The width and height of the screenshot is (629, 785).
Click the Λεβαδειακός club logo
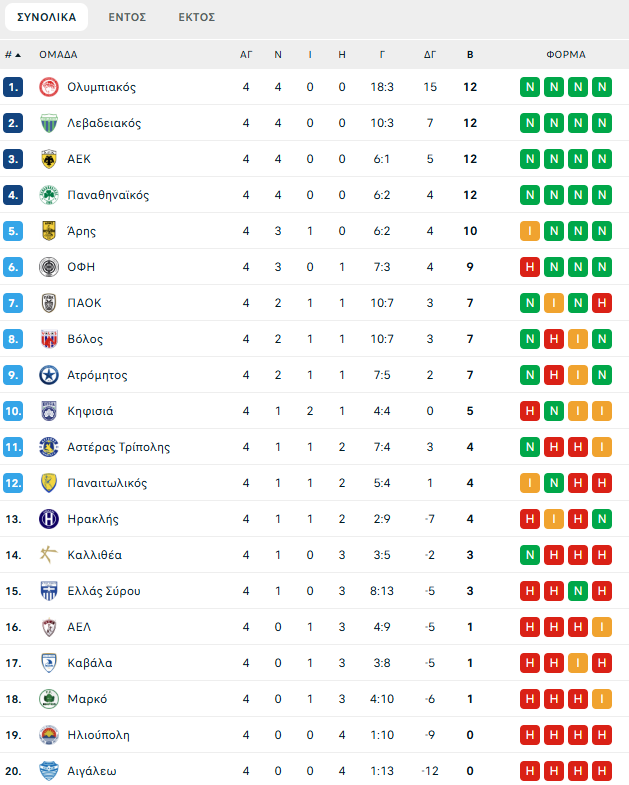pos(48,123)
